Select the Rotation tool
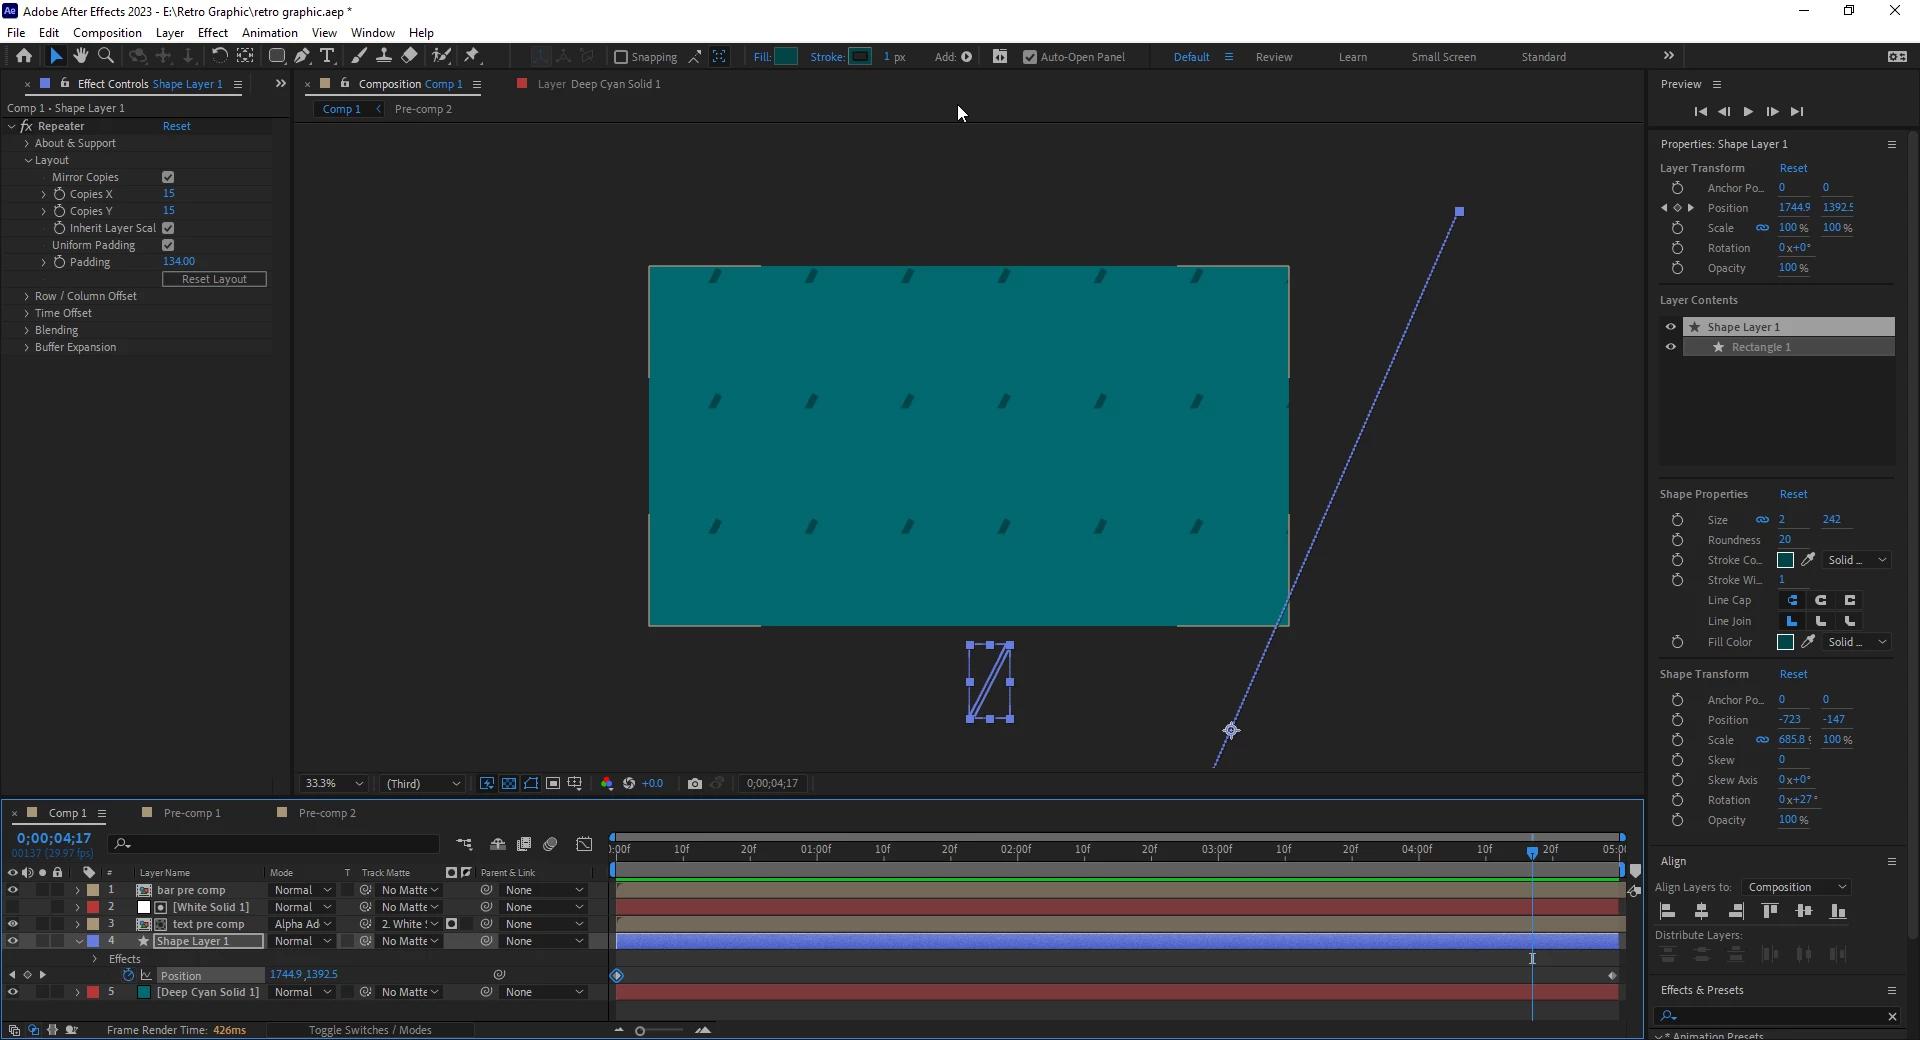Screen dimensions: 1920x1040 tap(219, 56)
